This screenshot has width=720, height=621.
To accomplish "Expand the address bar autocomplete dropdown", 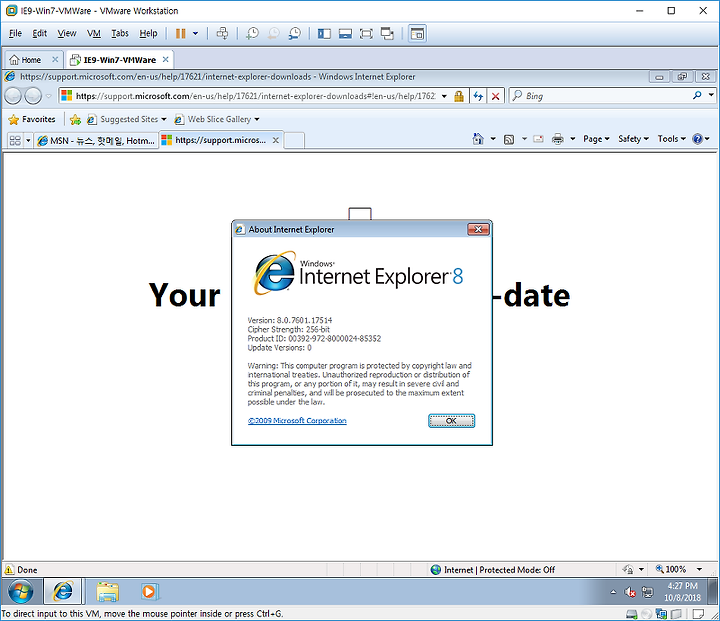I will [444, 96].
